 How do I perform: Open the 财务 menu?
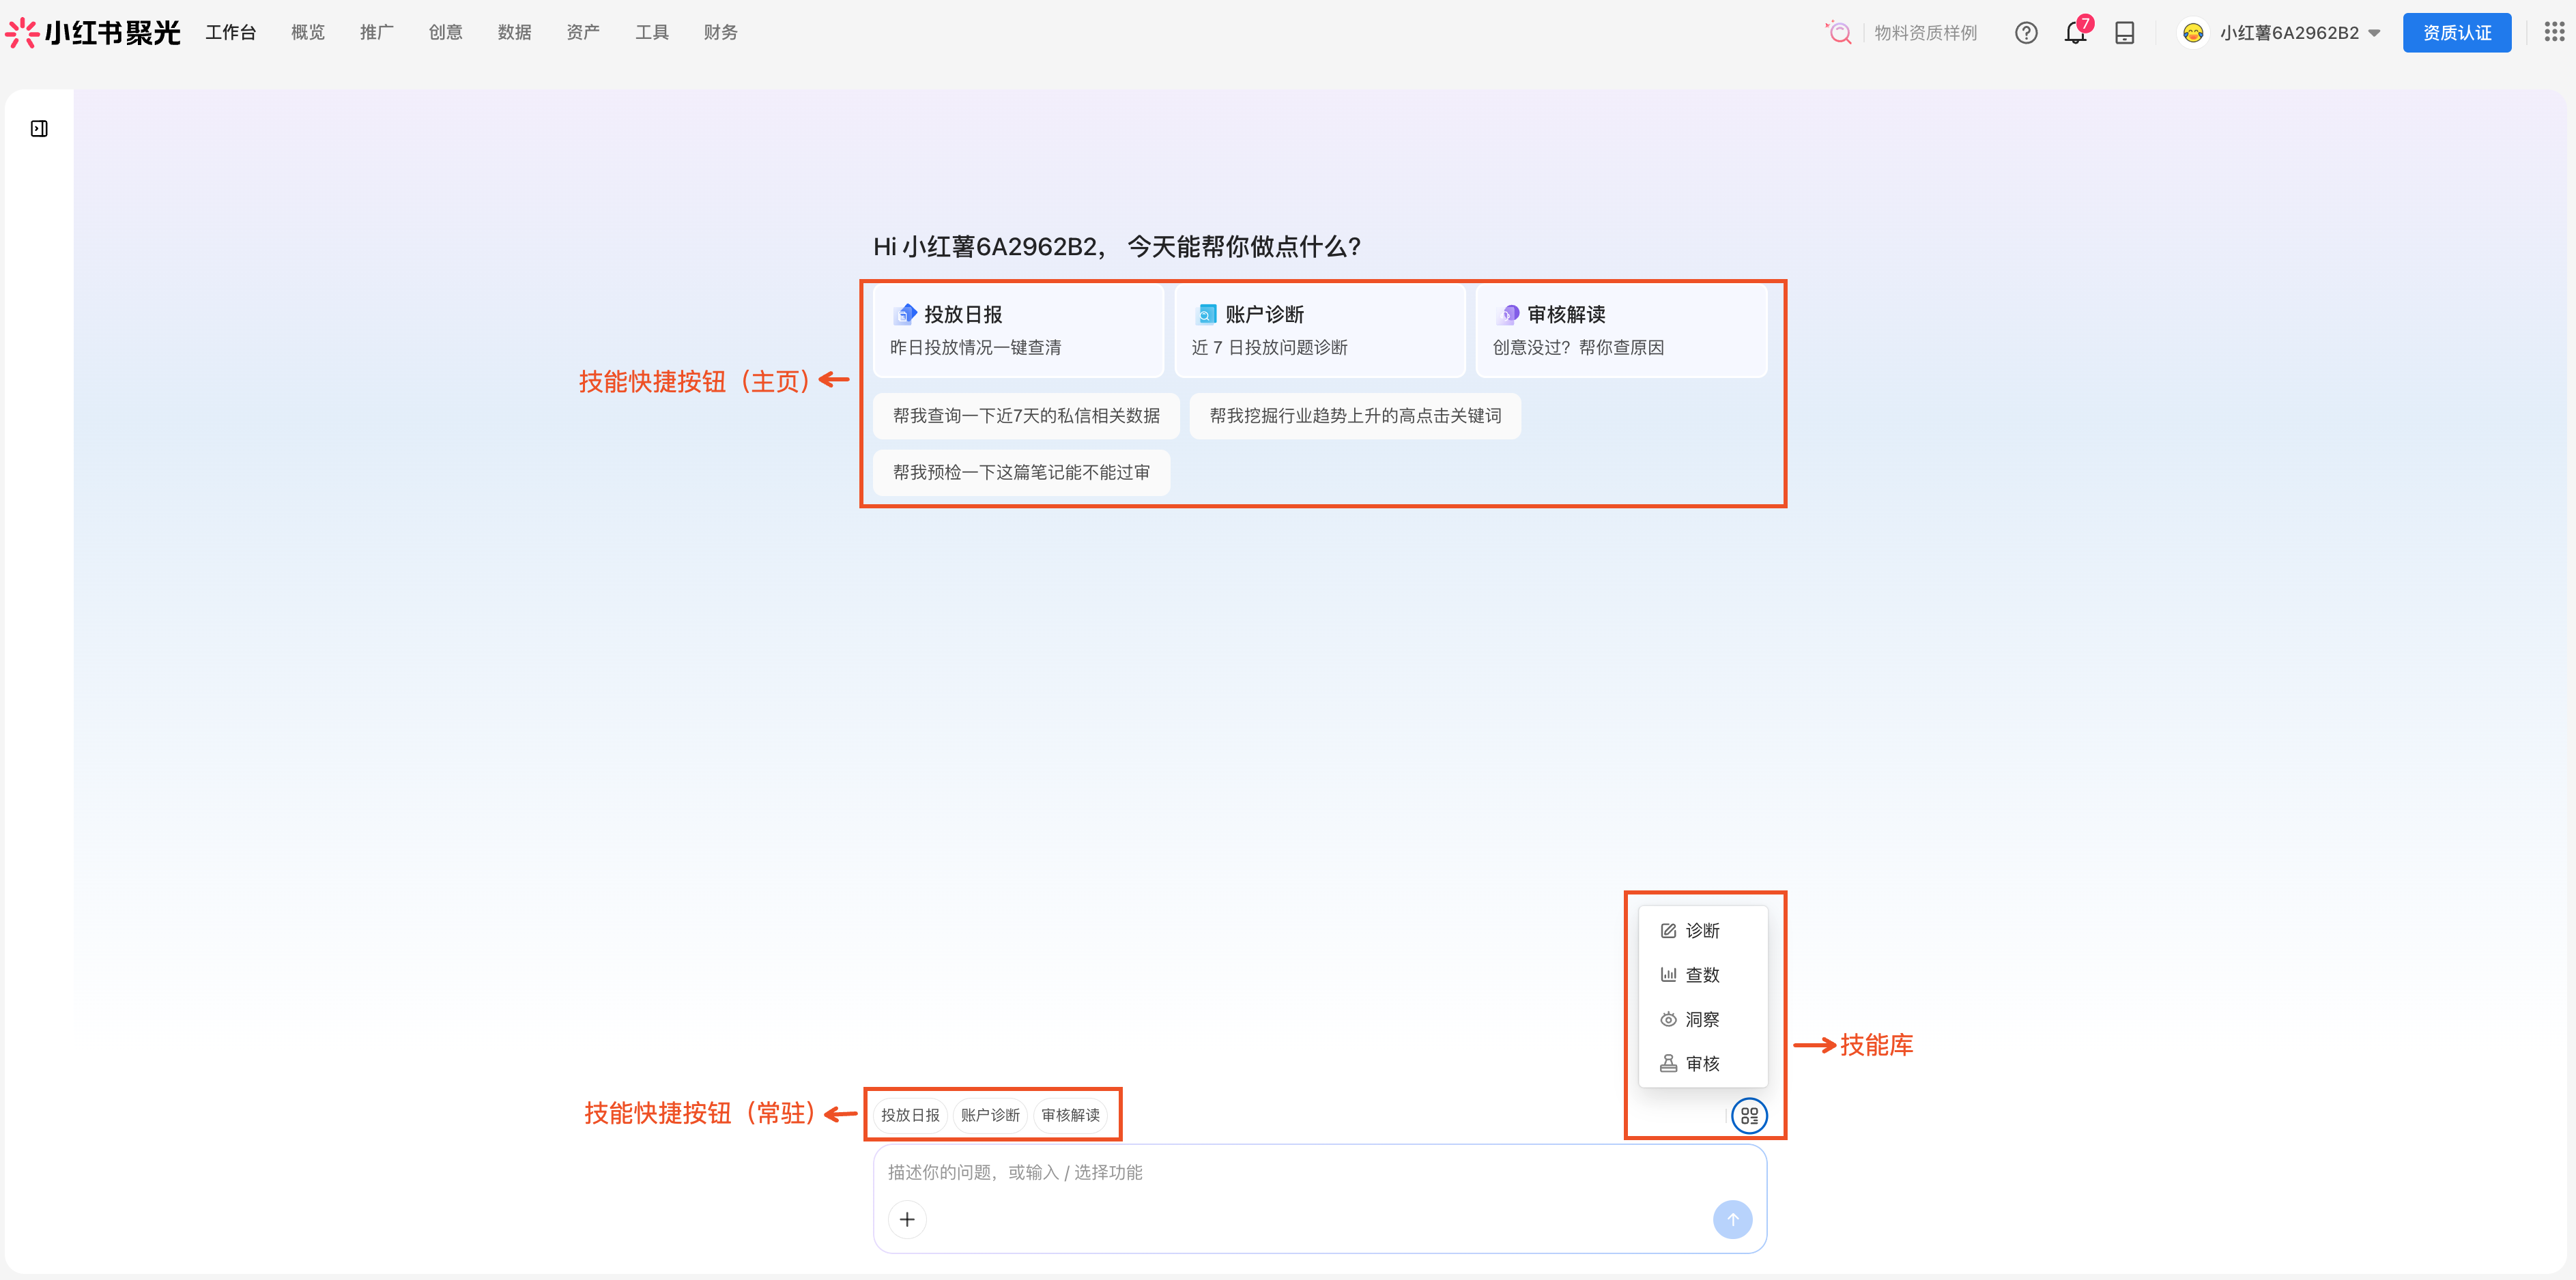721,33
